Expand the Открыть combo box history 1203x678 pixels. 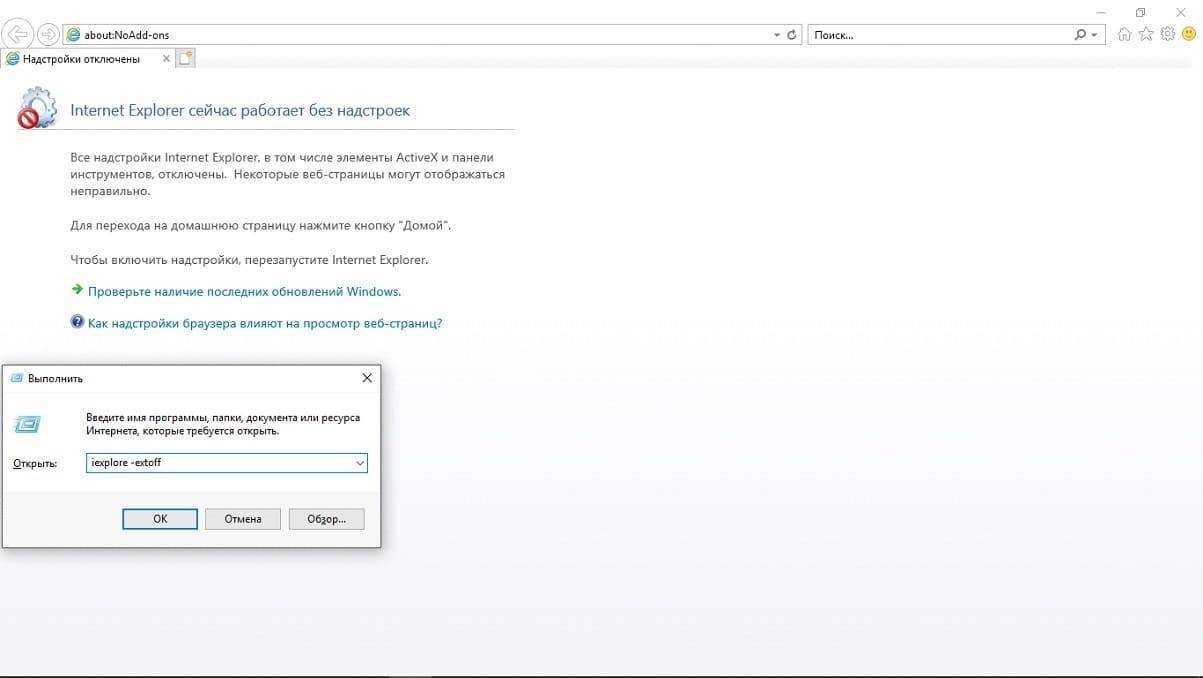click(359, 463)
